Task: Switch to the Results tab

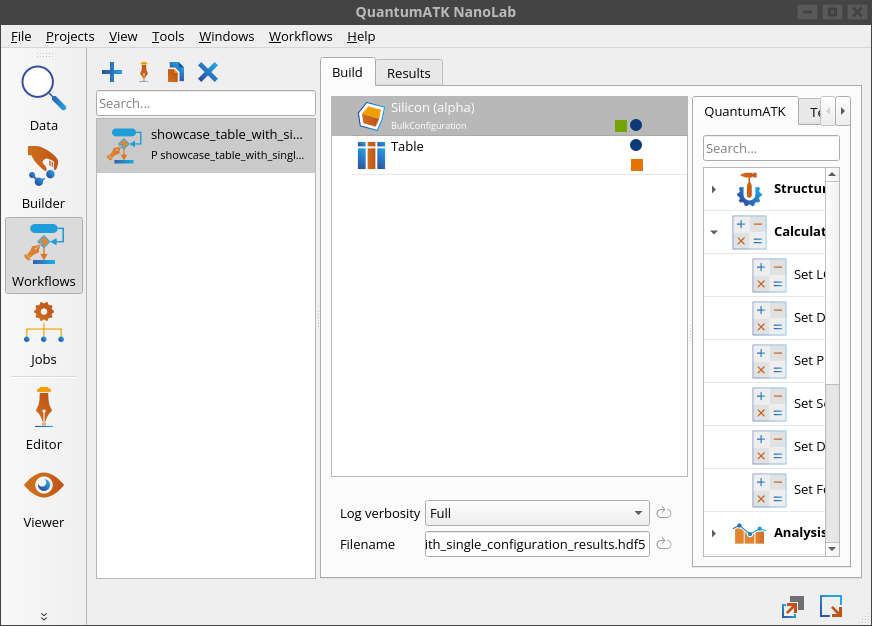Action: 409,73
